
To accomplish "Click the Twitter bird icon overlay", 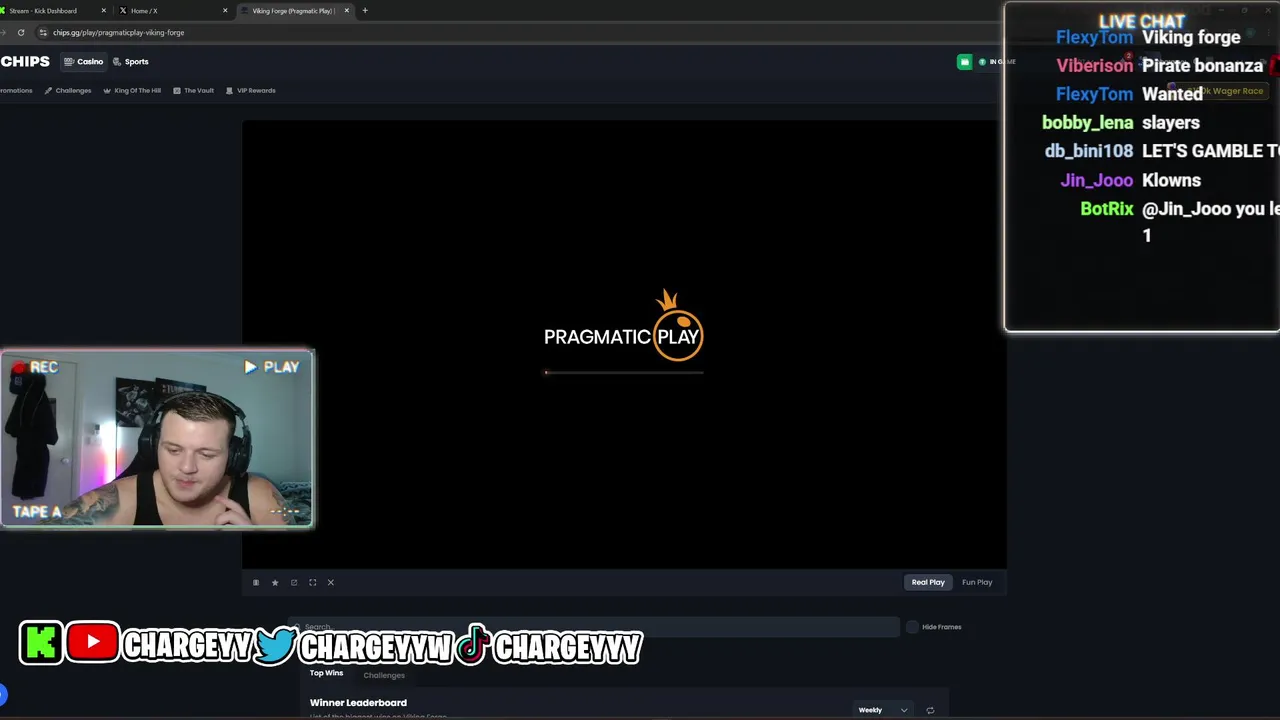I will click(275, 645).
